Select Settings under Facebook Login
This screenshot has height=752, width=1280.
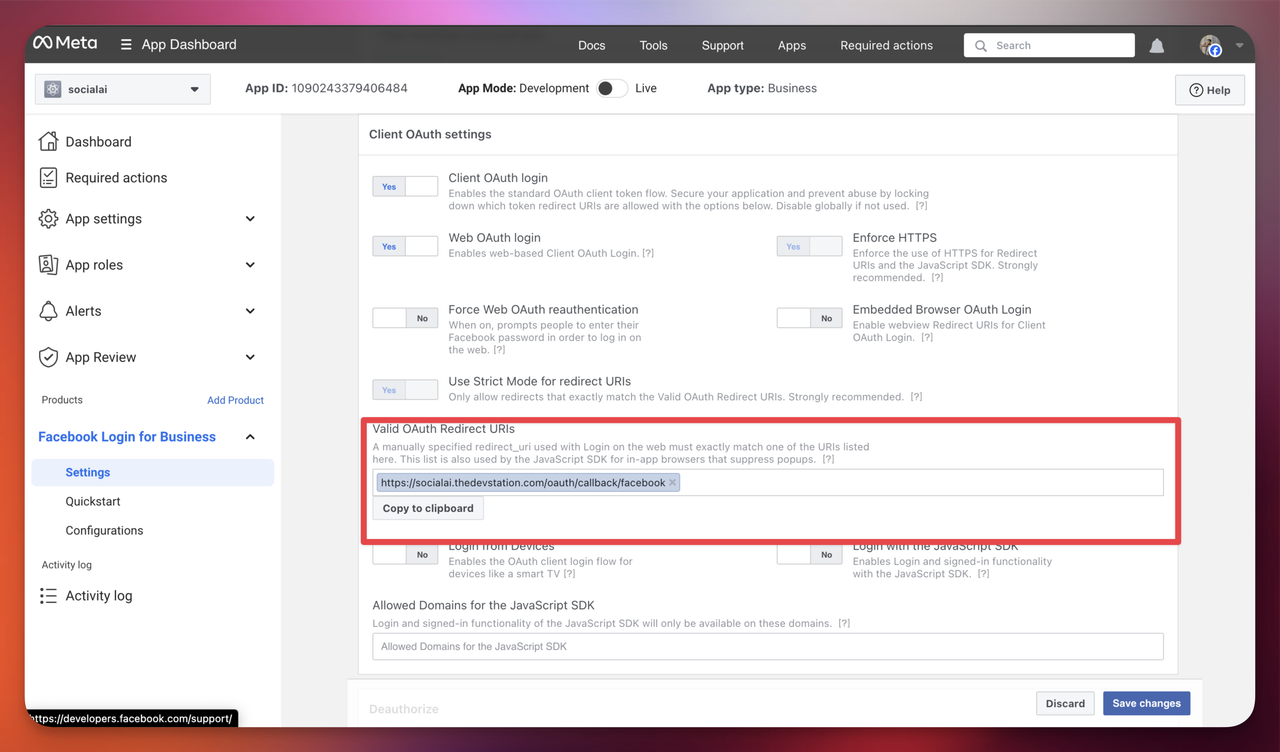153,472
